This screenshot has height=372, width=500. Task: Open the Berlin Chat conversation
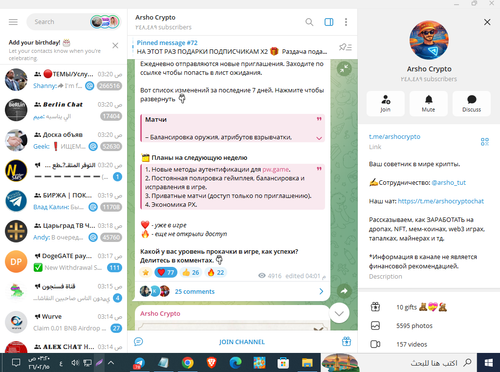[63, 110]
